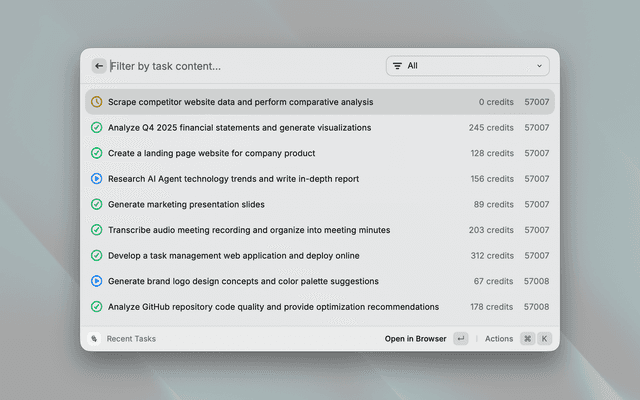
Task: Open the All status filter dropdown
Action: click(x=467, y=66)
